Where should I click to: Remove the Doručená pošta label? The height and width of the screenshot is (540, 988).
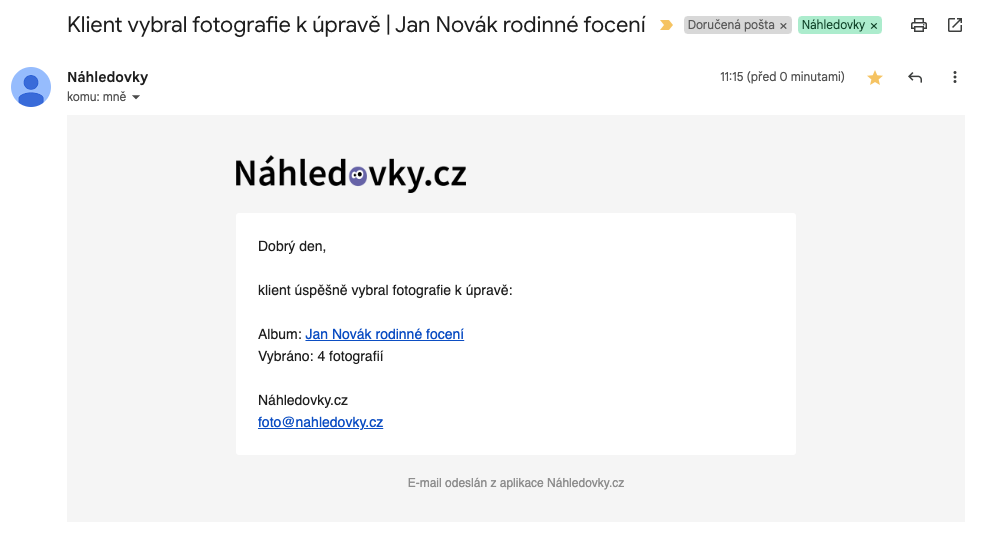pos(783,26)
